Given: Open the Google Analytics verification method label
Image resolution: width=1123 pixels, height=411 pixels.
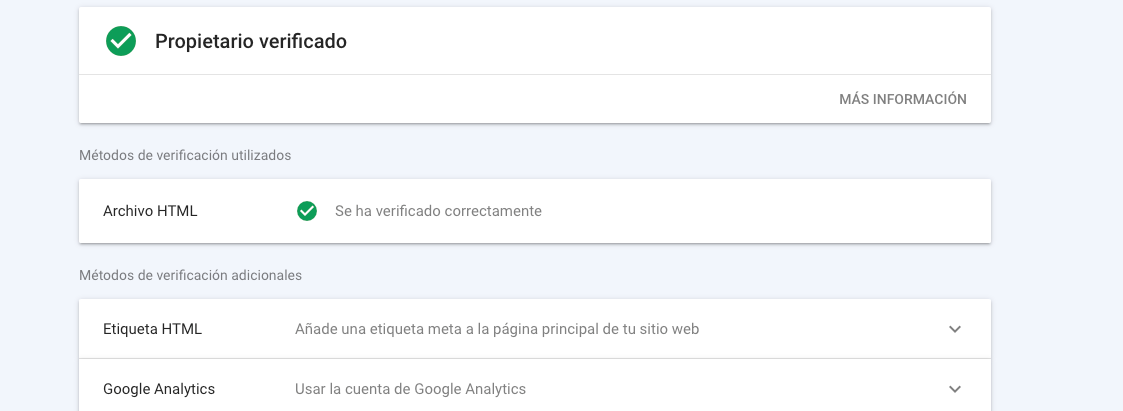Looking at the screenshot, I should [159, 390].
